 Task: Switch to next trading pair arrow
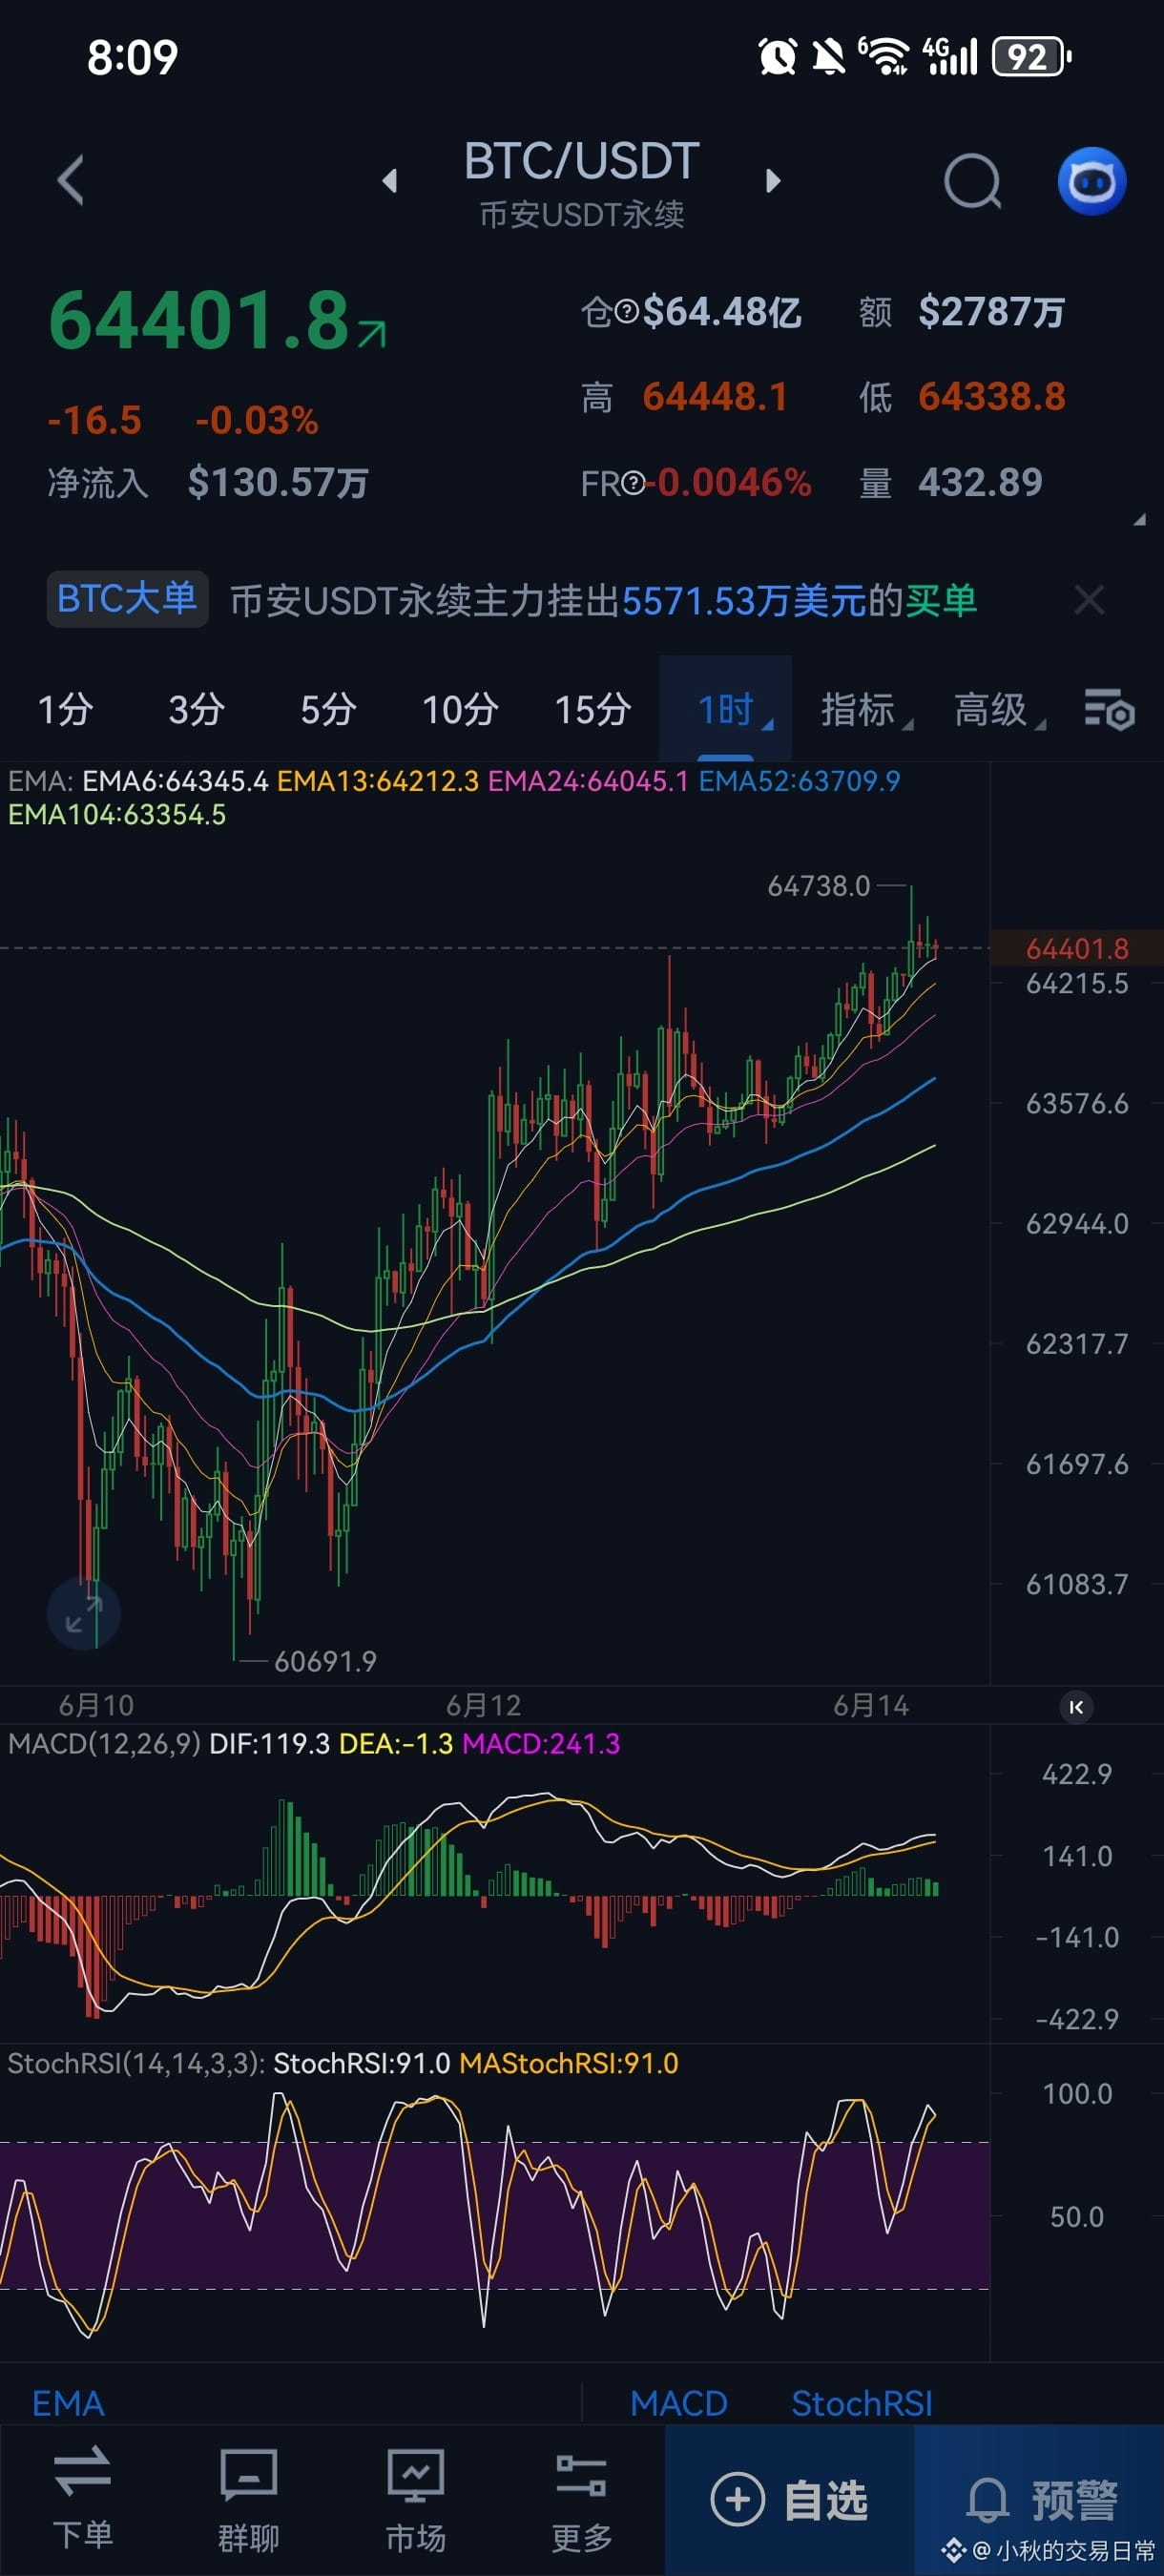[x=772, y=181]
